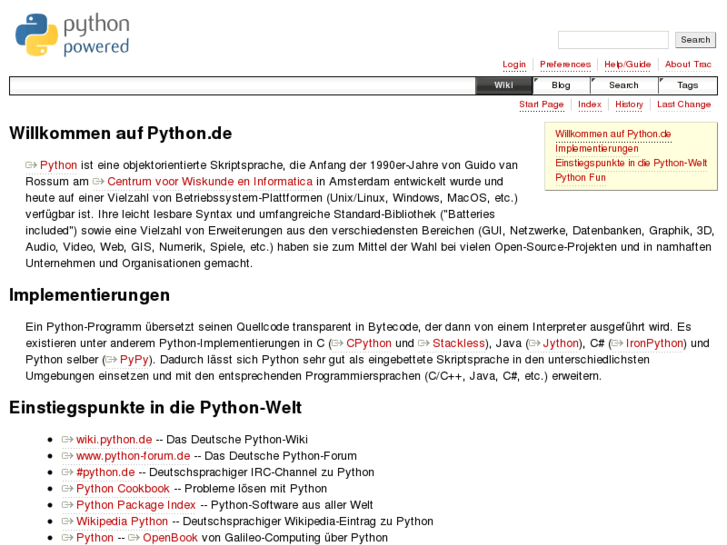This screenshot has height=545, width=727.
Task: Jump to Willkommen auf Python.de in contents box
Action: [x=613, y=134]
